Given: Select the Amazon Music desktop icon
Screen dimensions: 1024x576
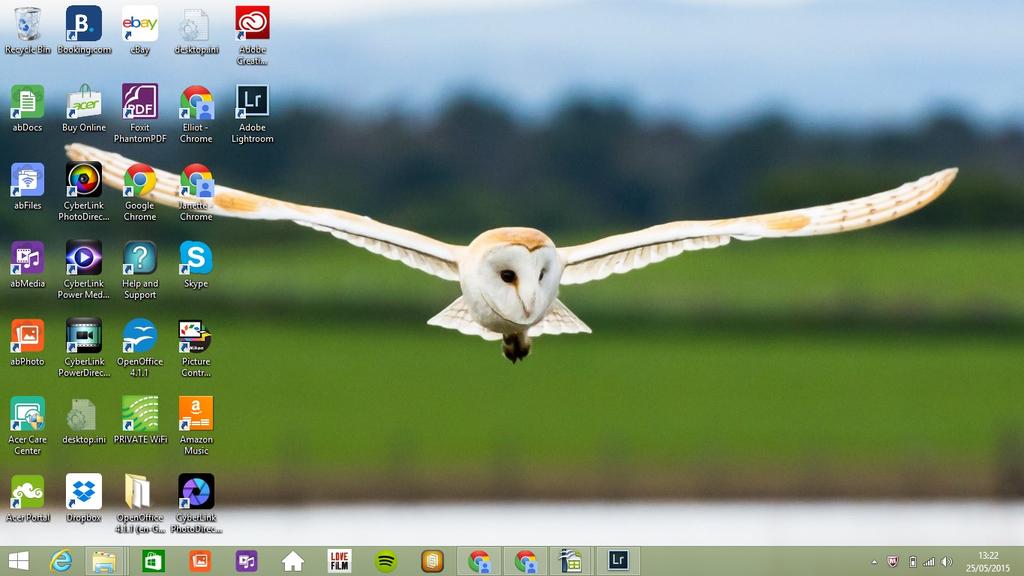Looking at the screenshot, I should (x=196, y=414).
